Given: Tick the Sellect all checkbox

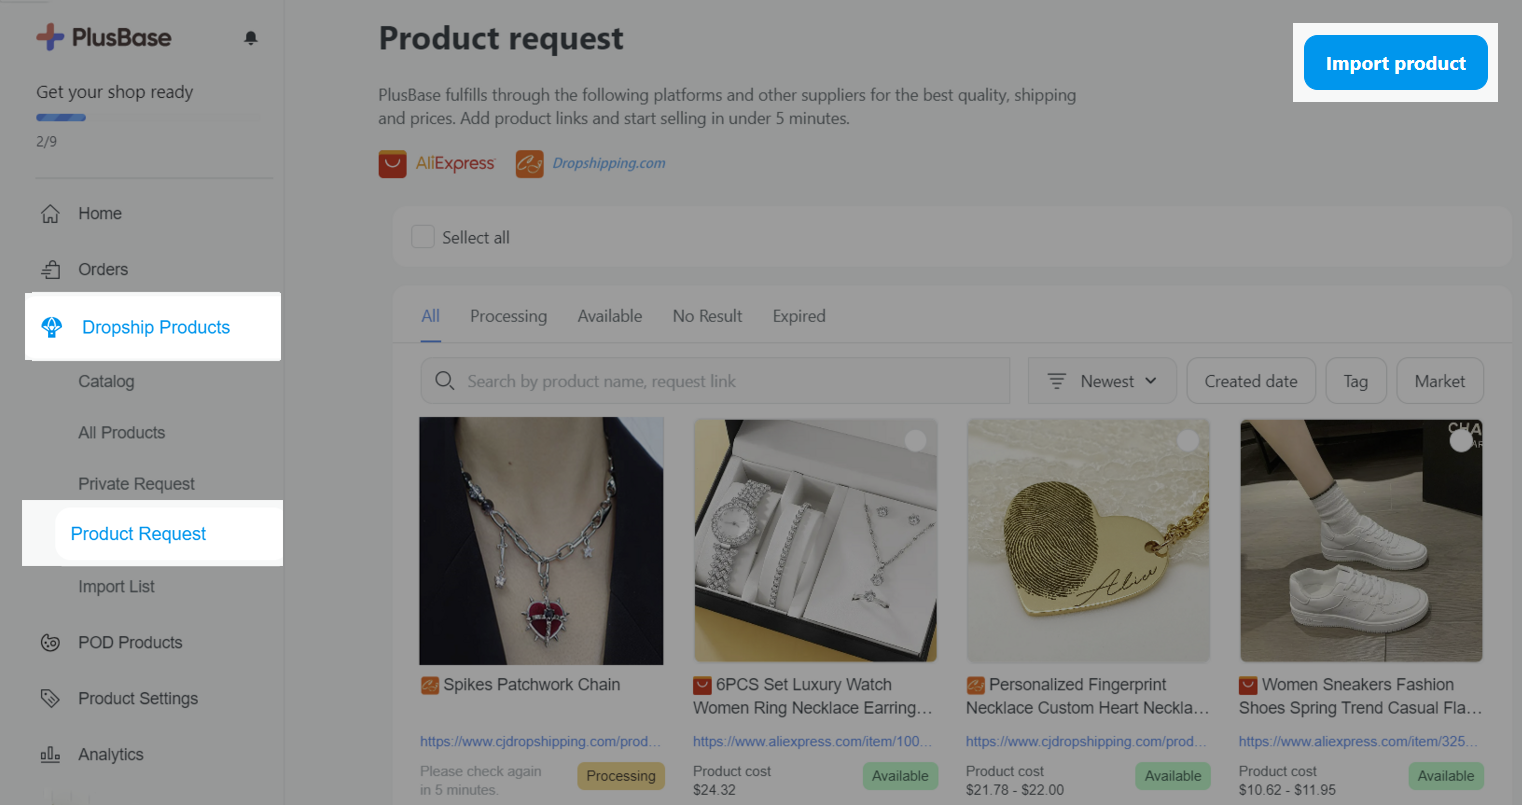Looking at the screenshot, I should click(423, 237).
